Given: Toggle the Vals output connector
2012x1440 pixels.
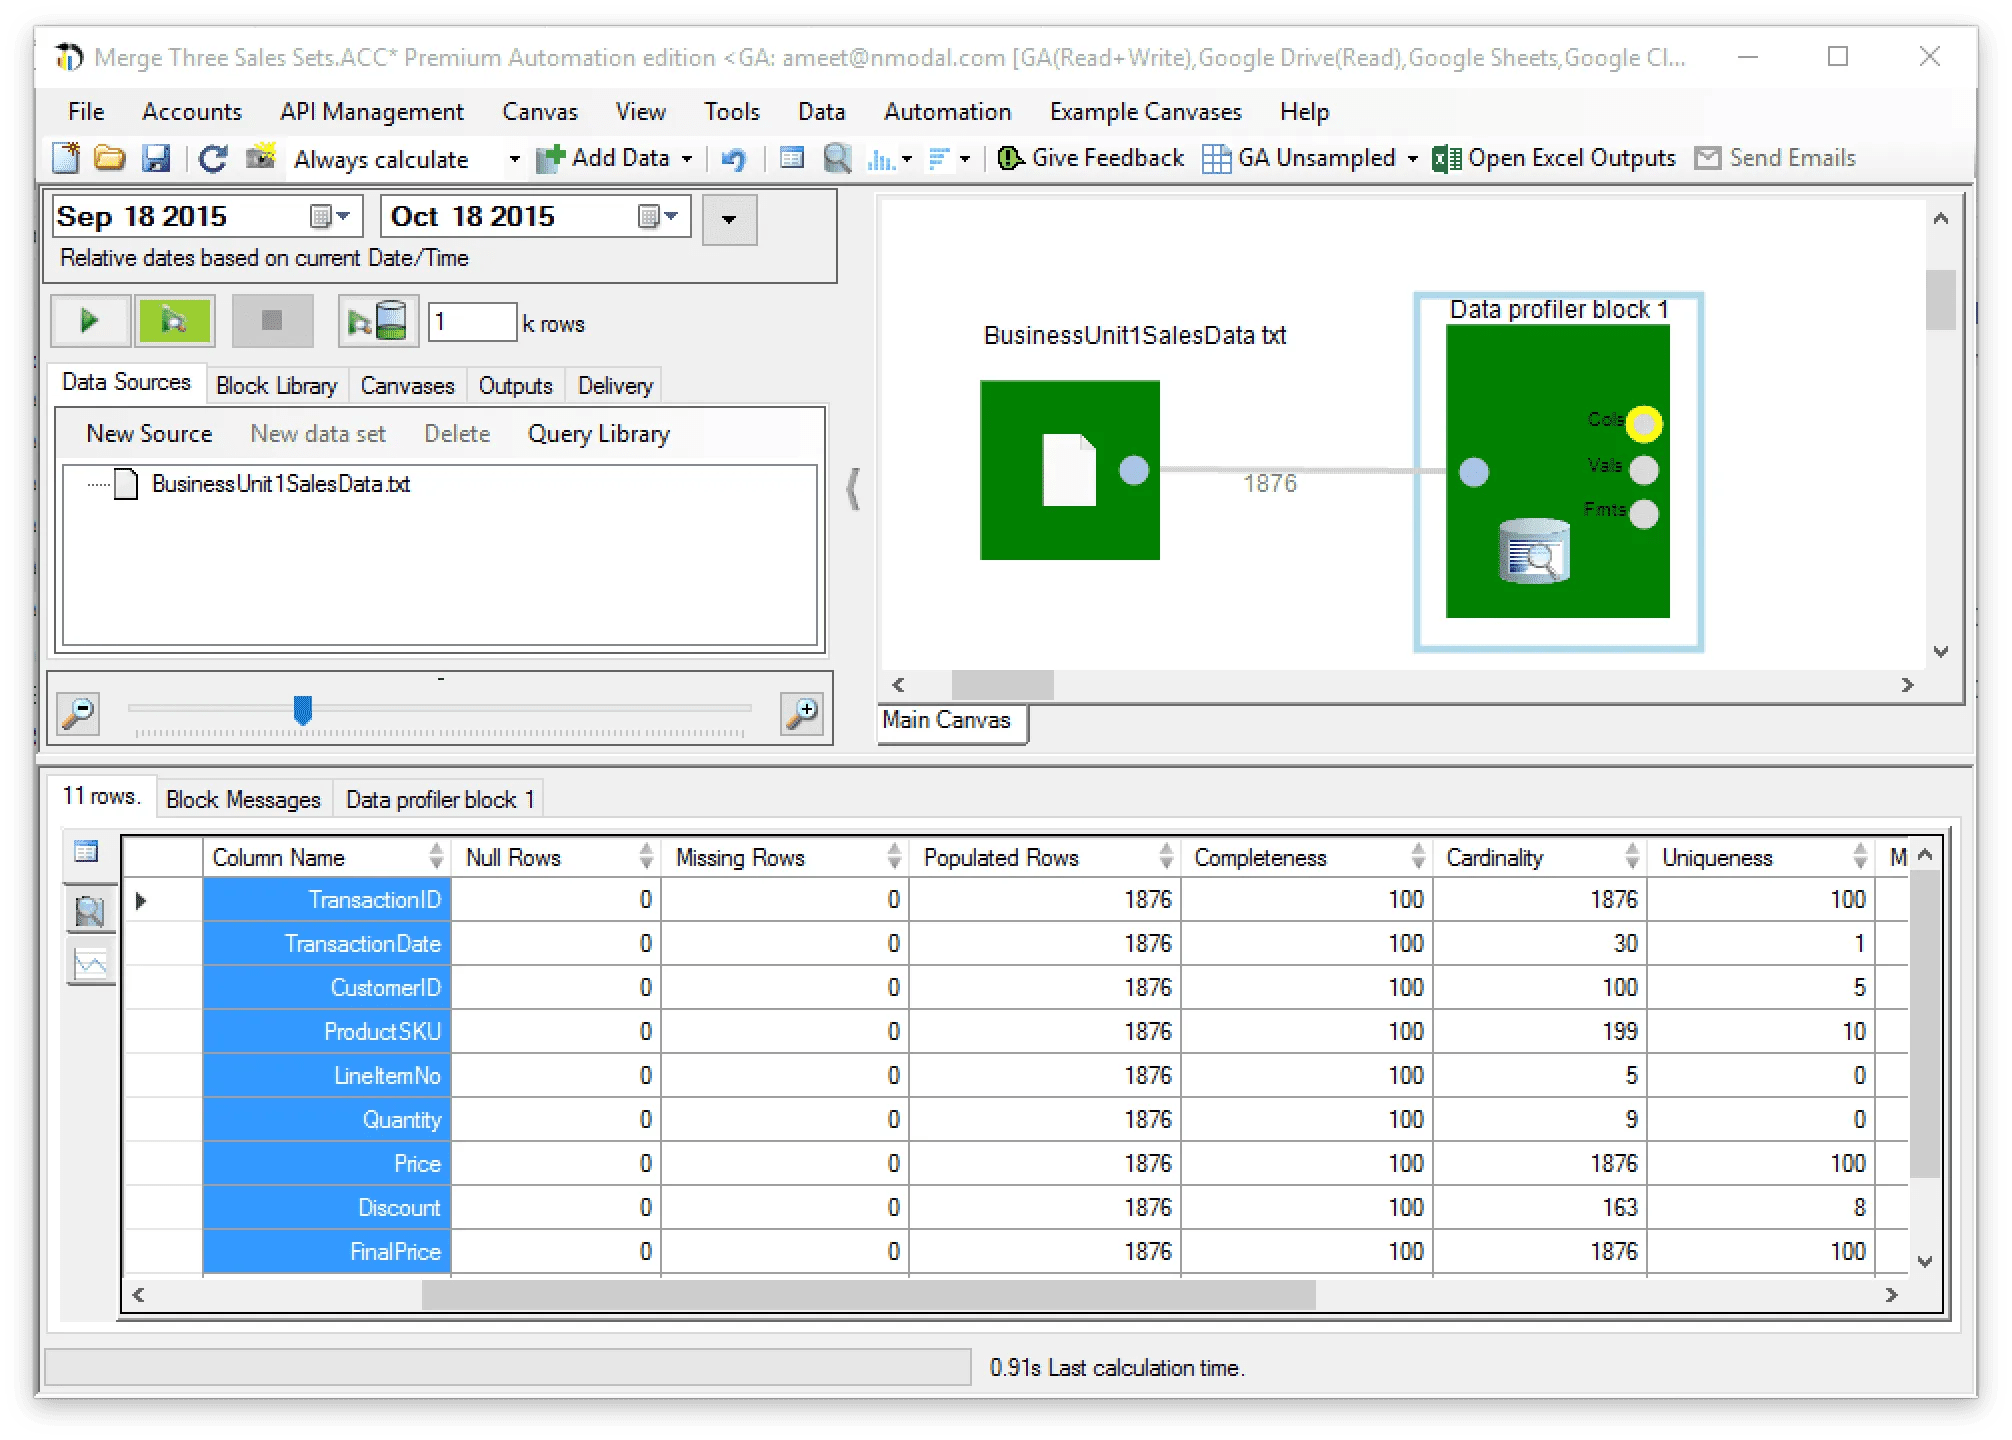Looking at the screenshot, I should 1643,469.
